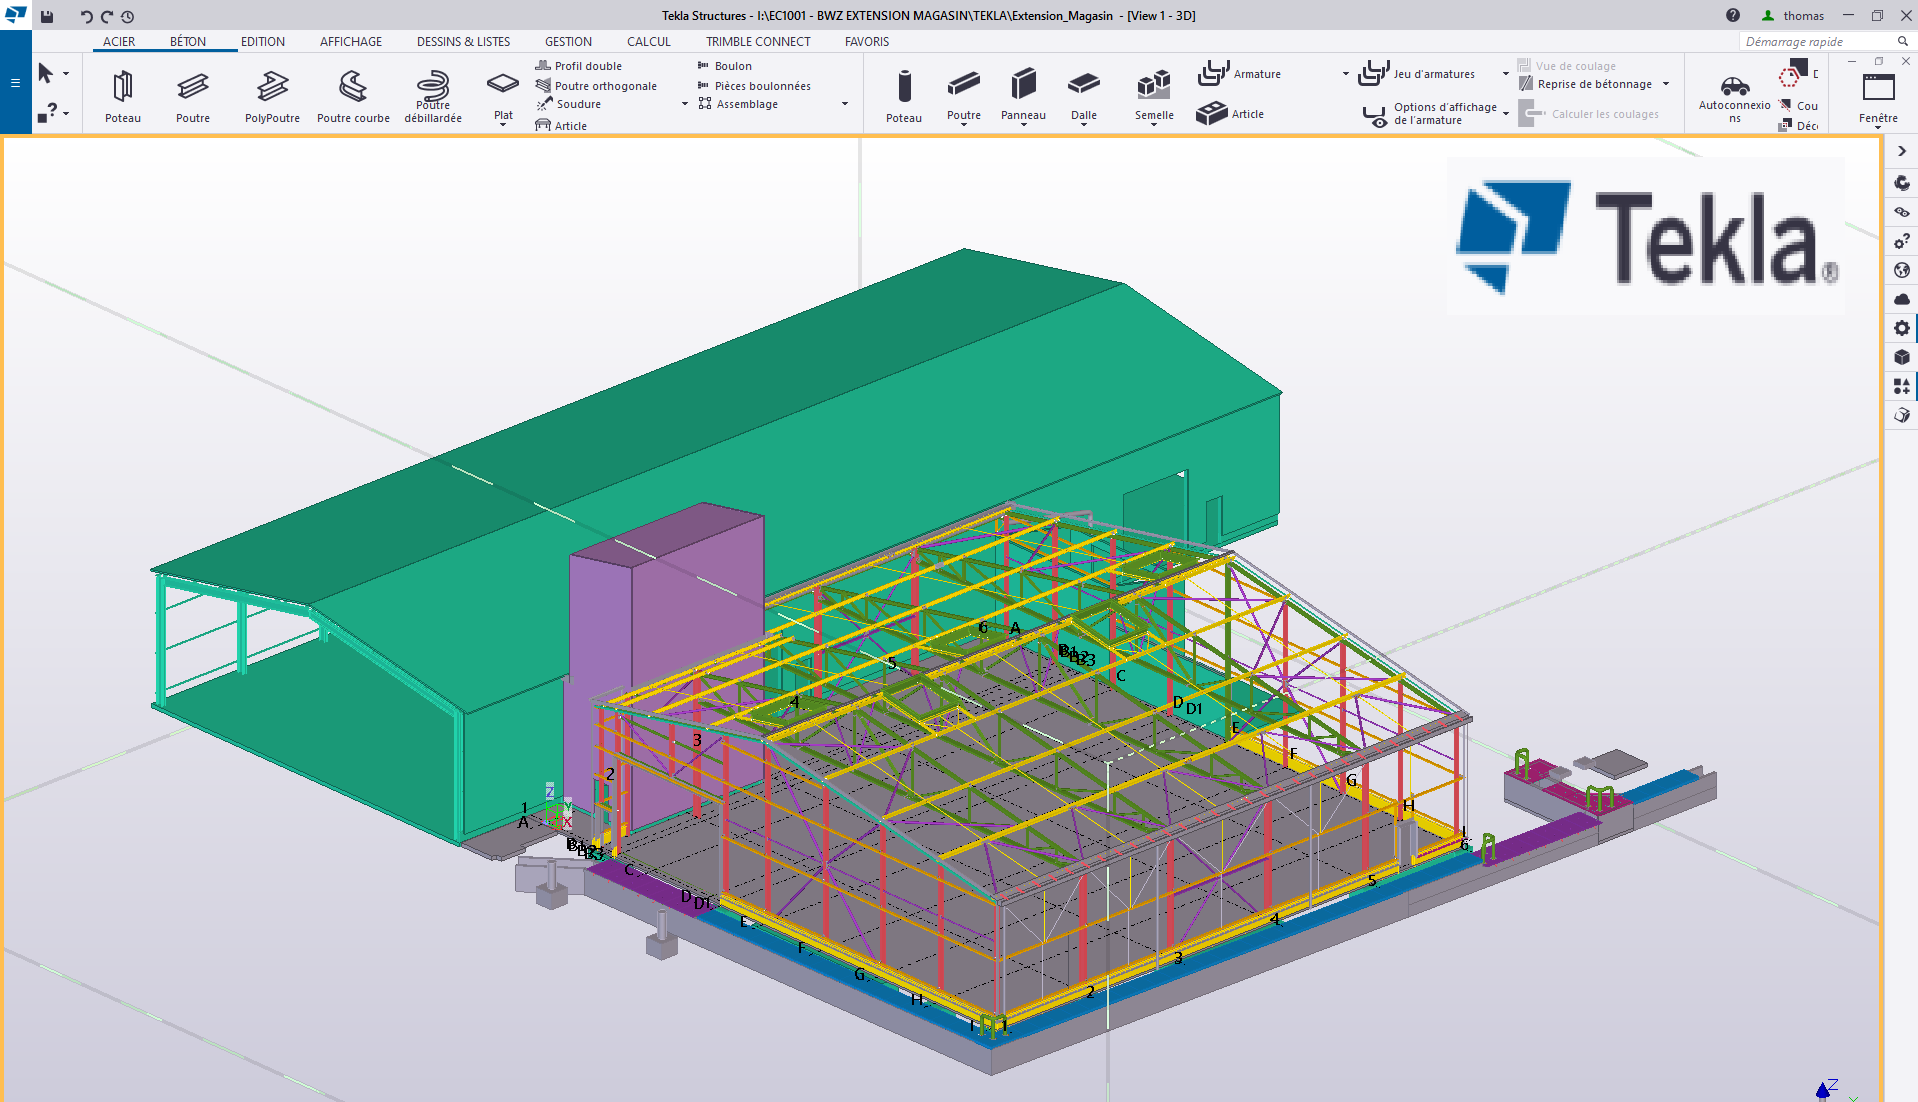Open applications and components shapes icon
The height and width of the screenshot is (1102, 1918).
coord(1902,386)
